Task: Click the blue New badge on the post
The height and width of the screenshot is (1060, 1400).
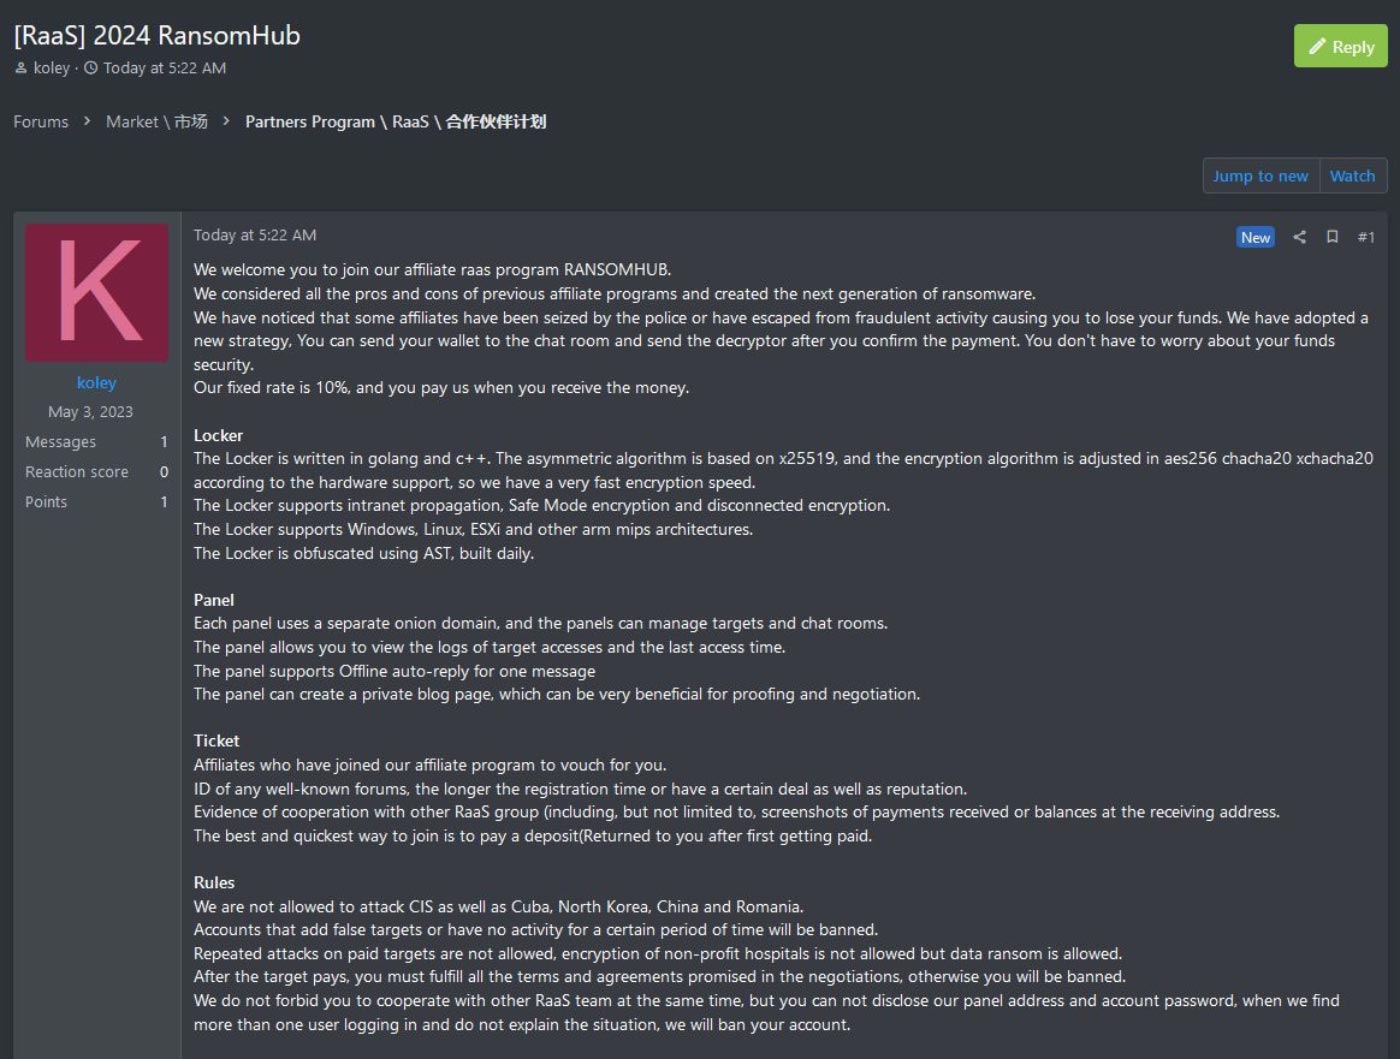Action: pos(1255,237)
